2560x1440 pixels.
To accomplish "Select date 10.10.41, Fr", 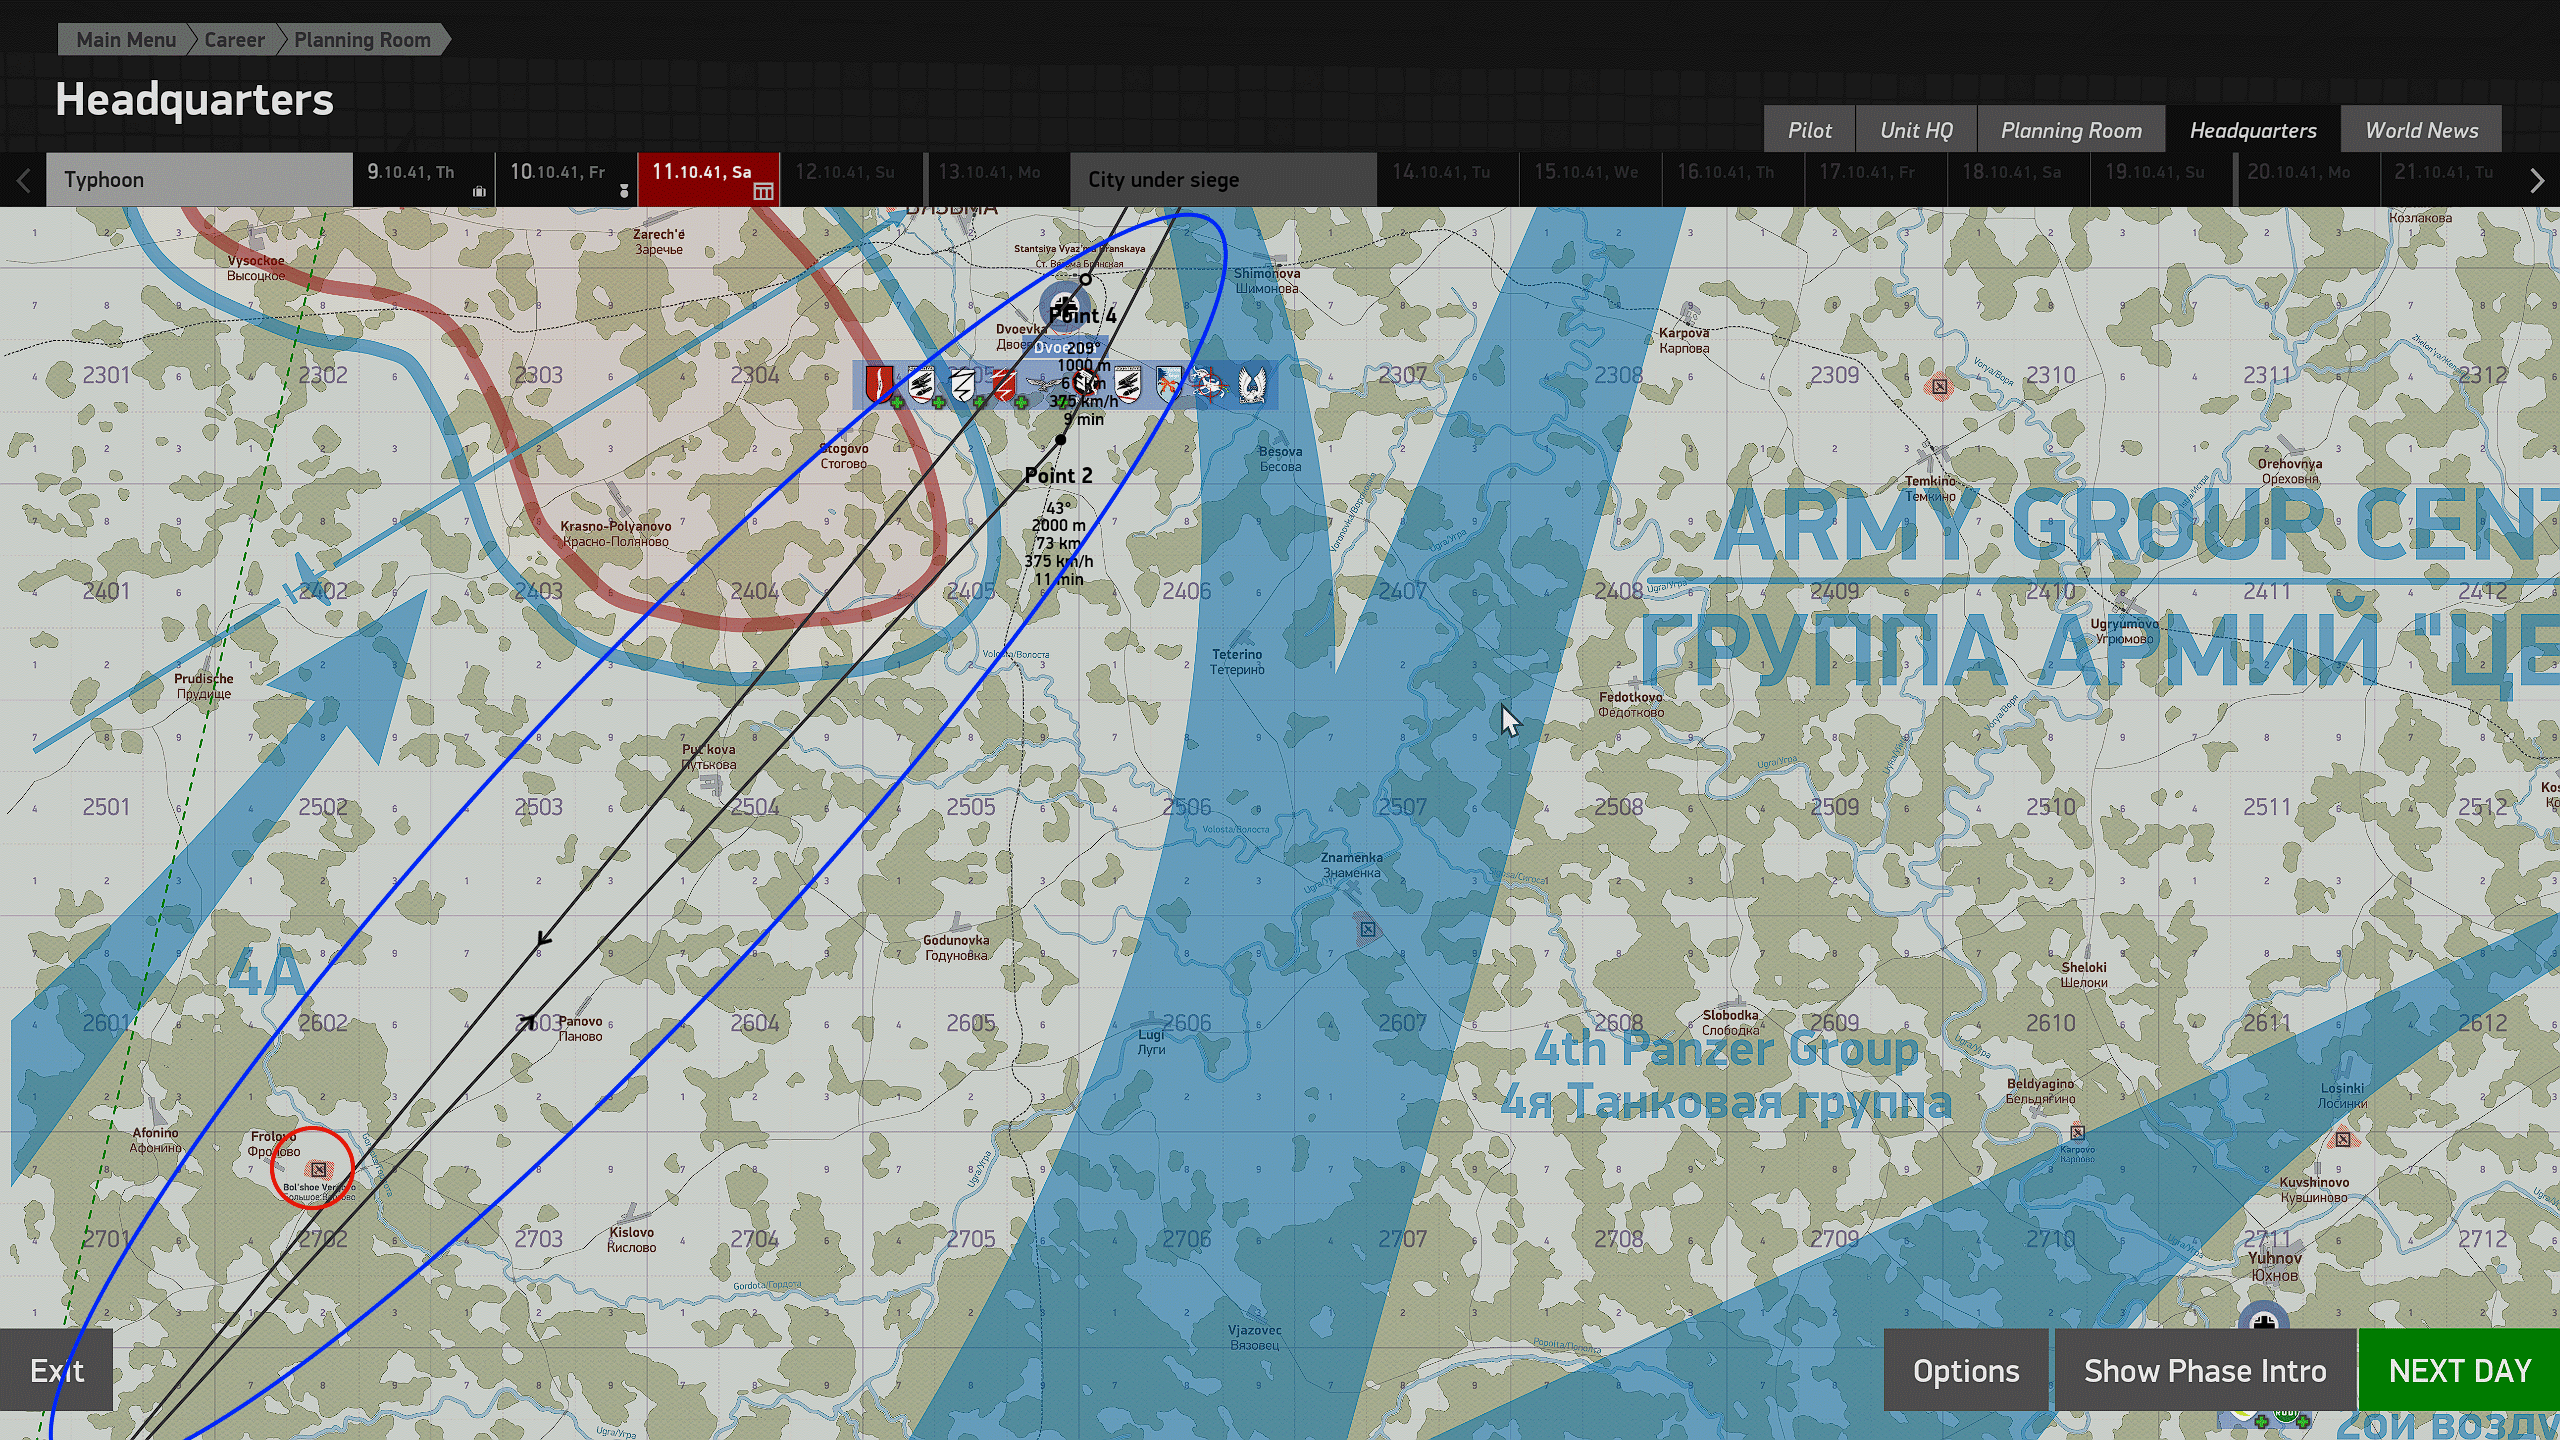I will coord(567,180).
